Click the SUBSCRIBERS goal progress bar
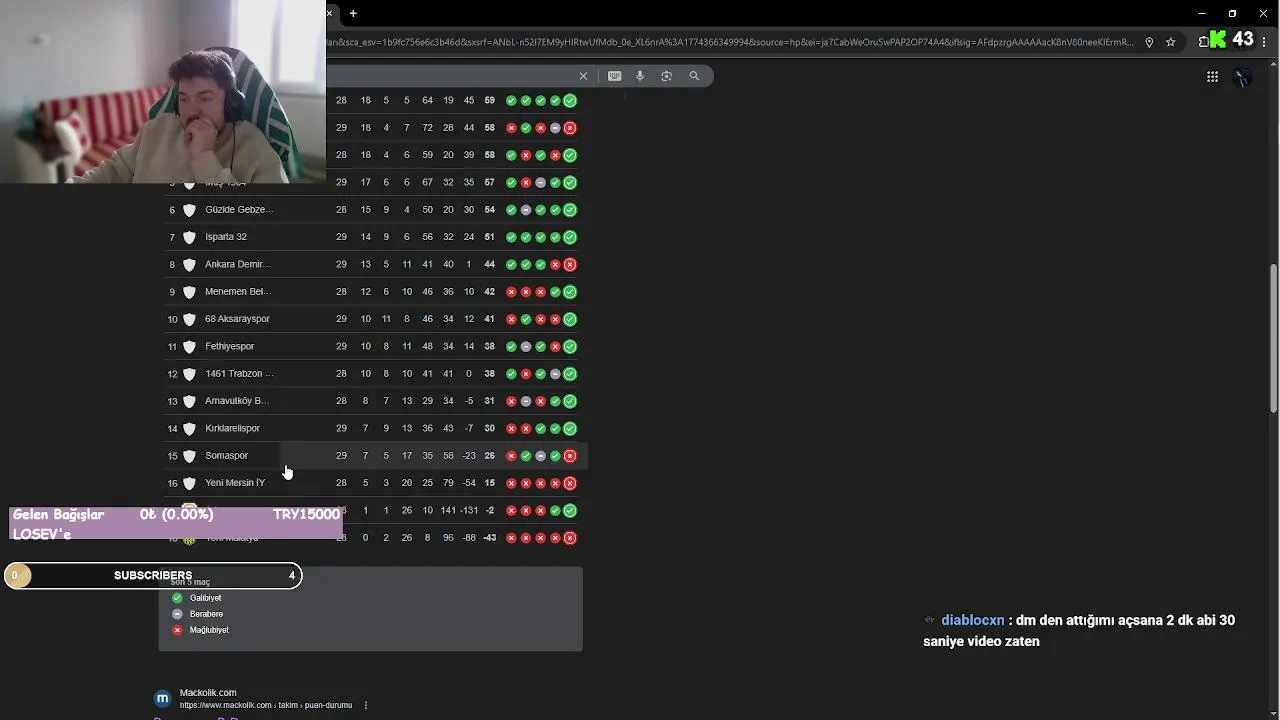Viewport: 1280px width, 720px height. (x=153, y=575)
